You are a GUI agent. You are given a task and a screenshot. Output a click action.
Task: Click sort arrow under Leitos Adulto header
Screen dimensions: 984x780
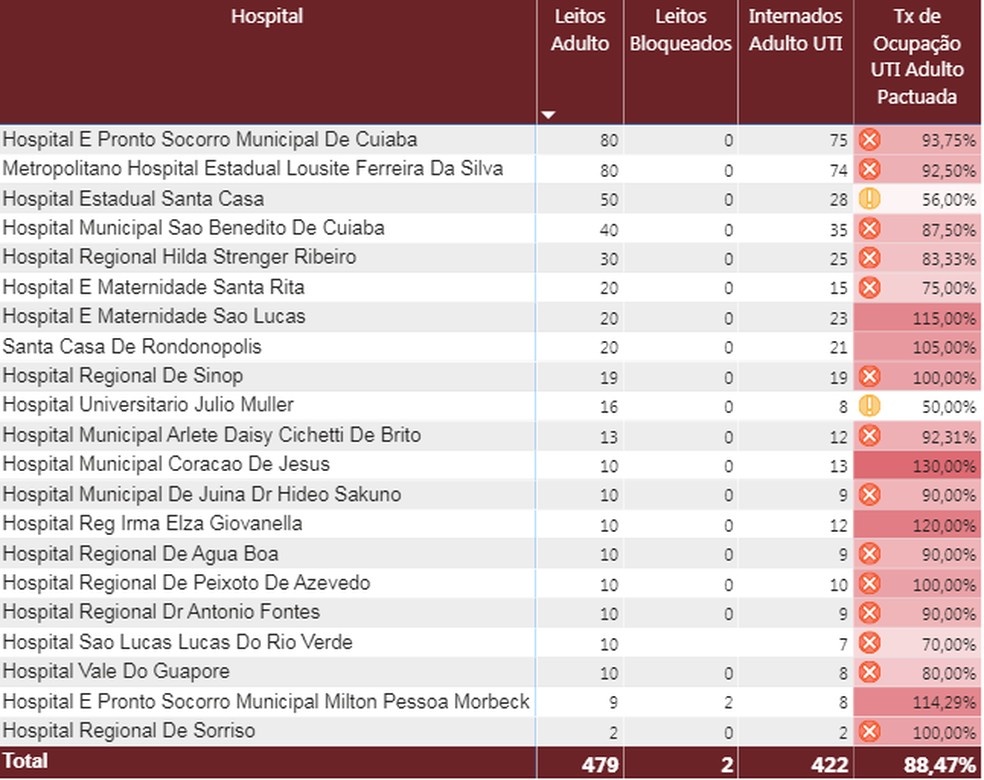548,115
